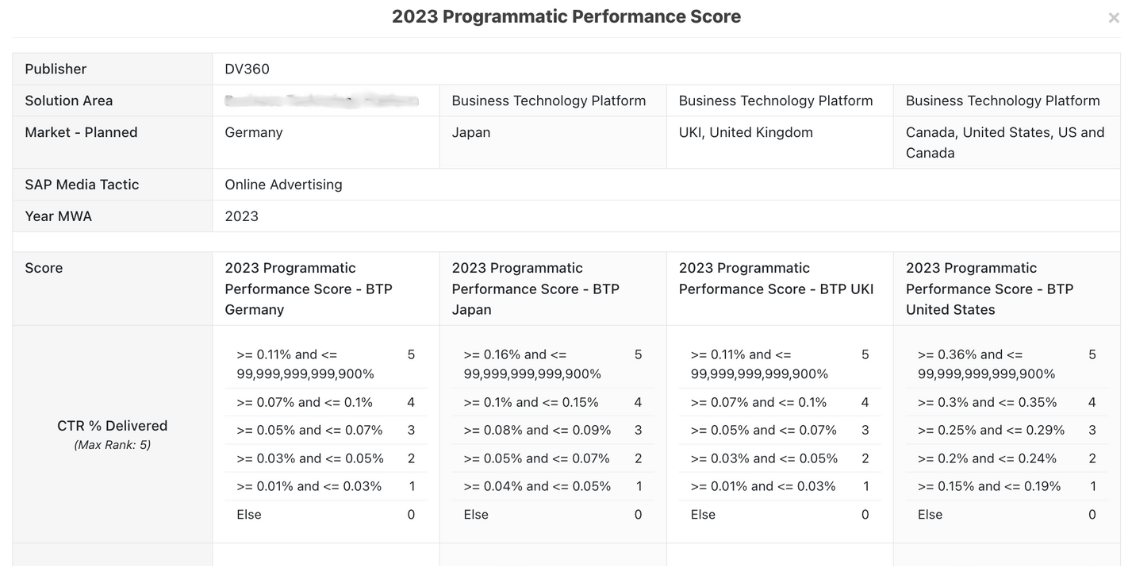Click the DV360 publisher value
Screen dimensions: 1132x566
tap(247, 69)
